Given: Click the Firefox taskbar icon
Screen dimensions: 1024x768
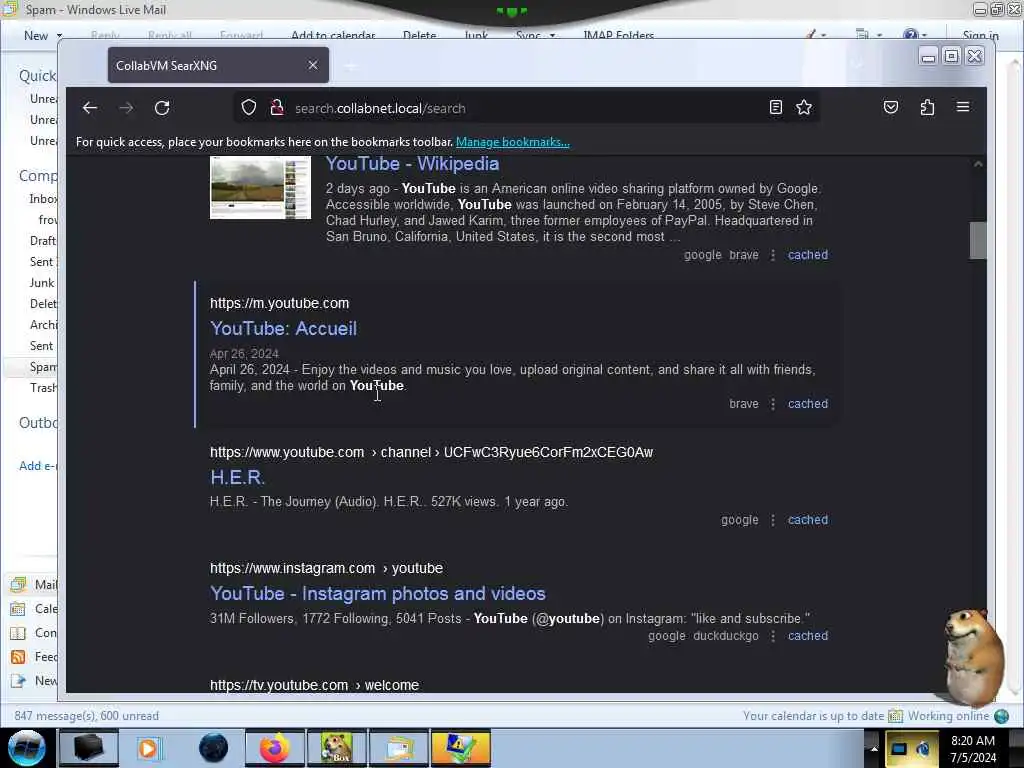Looking at the screenshot, I should tap(274, 748).
